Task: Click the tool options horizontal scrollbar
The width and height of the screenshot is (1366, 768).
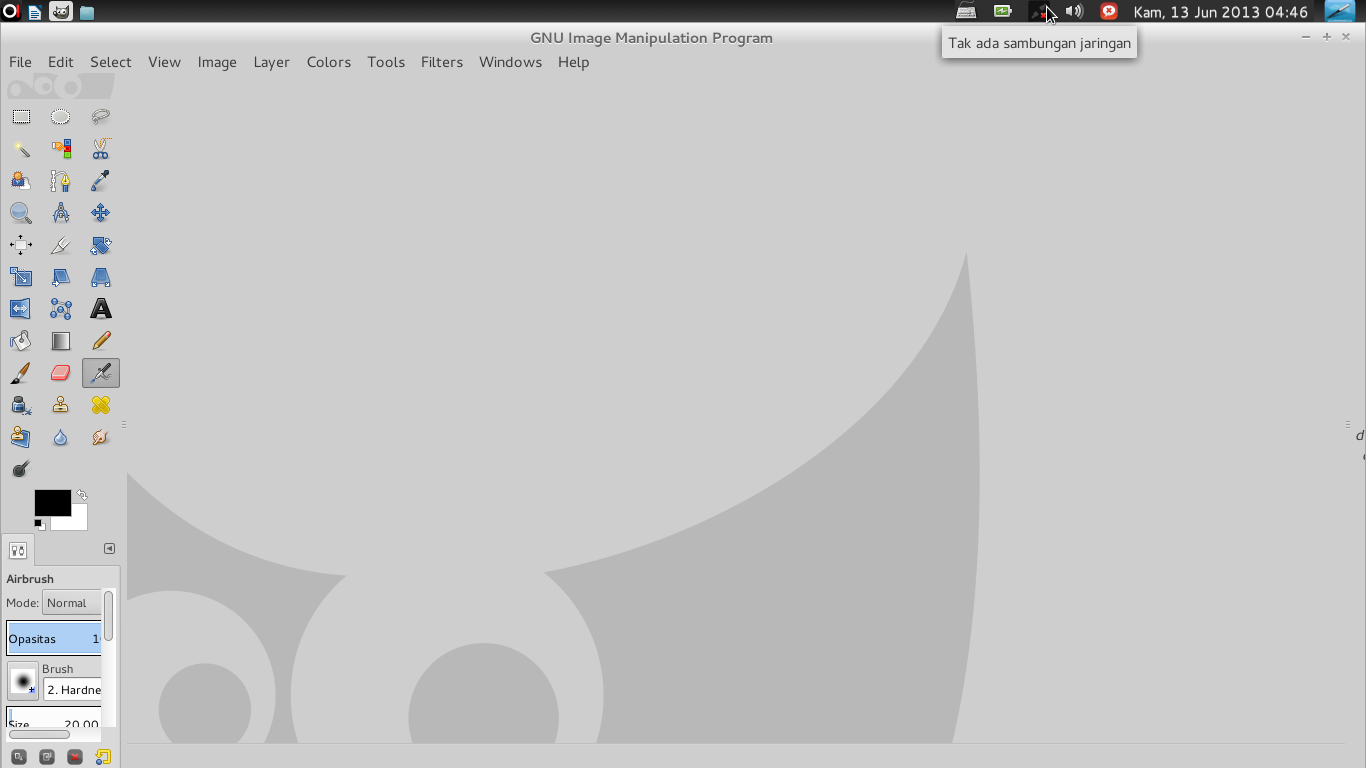Action: pos(39,734)
